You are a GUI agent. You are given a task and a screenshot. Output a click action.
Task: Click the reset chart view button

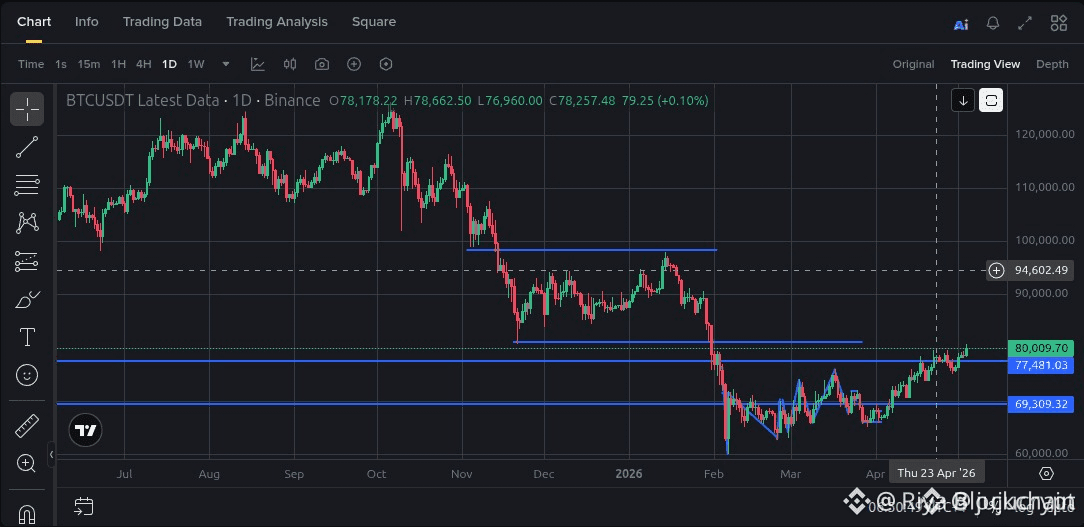coord(991,100)
